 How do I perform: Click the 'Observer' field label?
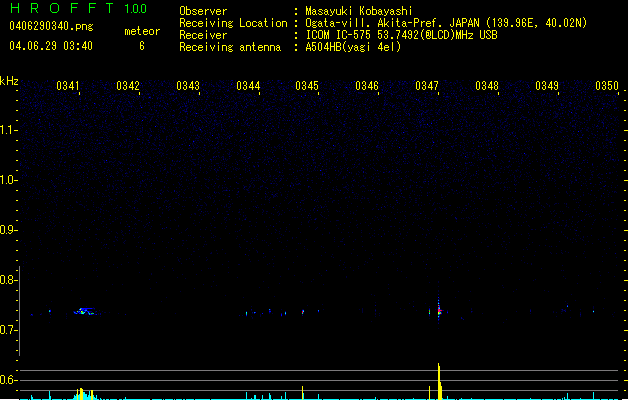coord(203,11)
